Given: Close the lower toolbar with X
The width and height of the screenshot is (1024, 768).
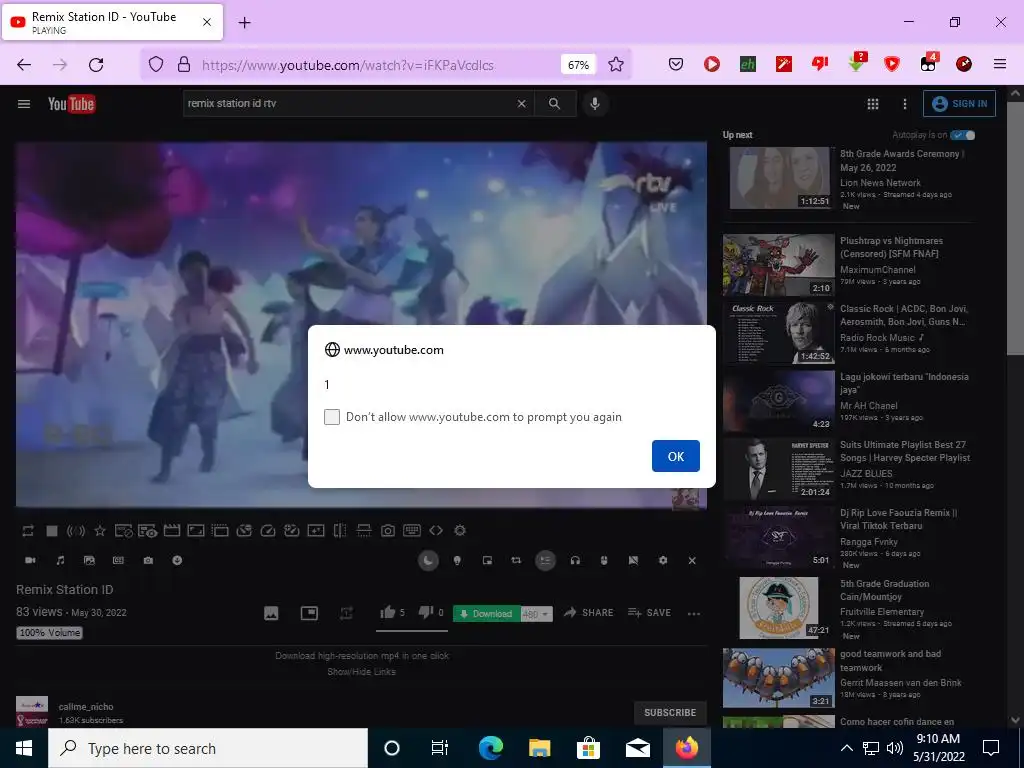Looking at the screenshot, I should click(x=692, y=560).
